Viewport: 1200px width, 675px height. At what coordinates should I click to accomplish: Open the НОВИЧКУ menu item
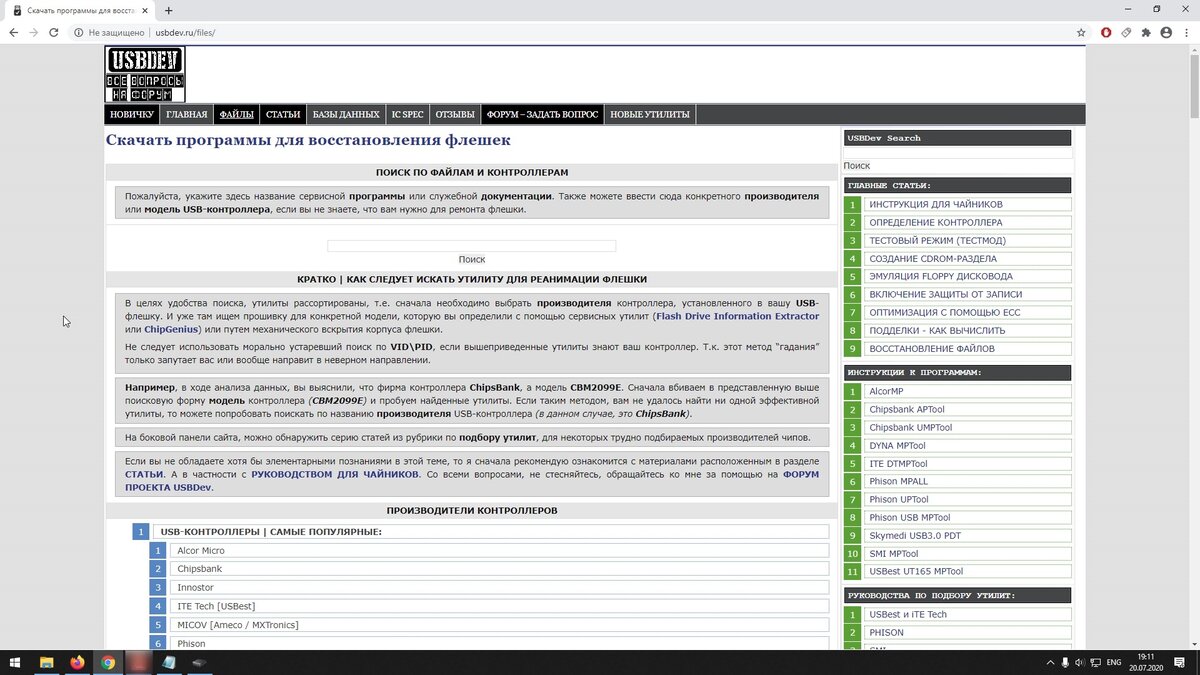(132, 114)
